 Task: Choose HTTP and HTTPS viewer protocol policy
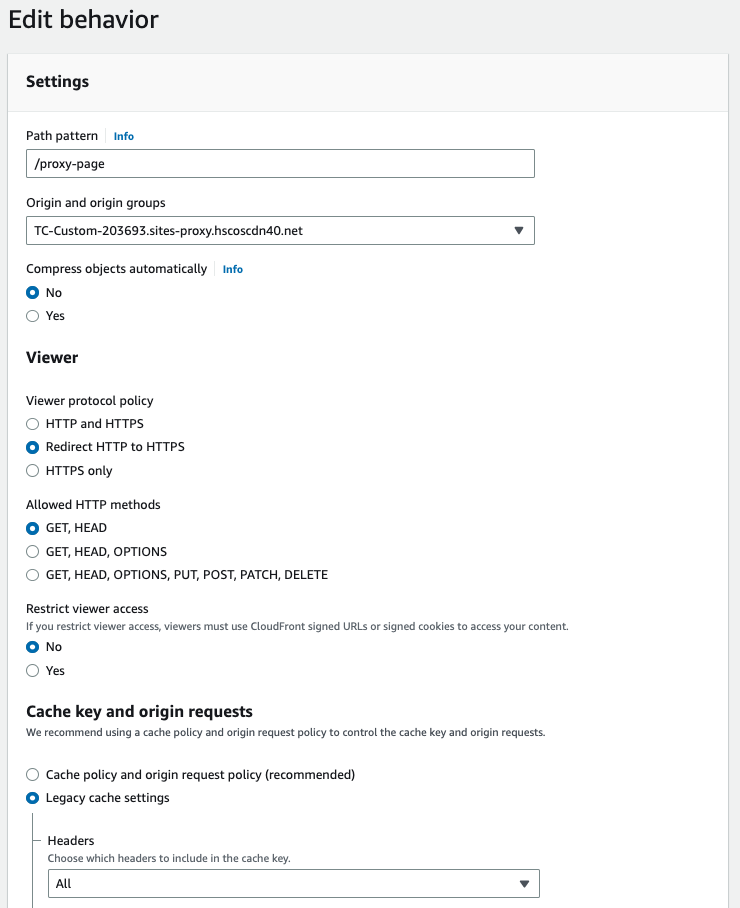coord(32,423)
